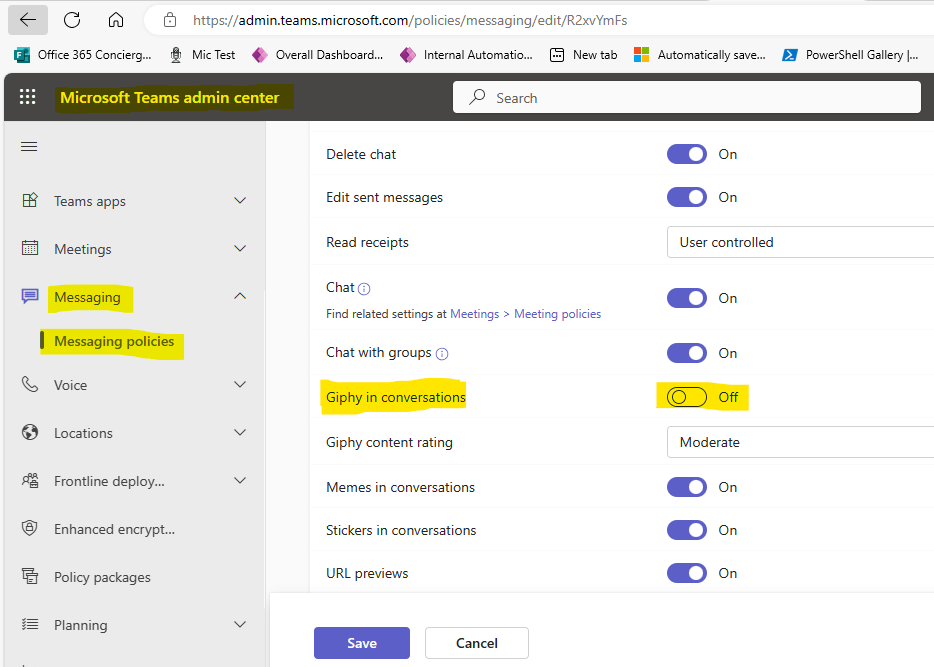Show info tooltip next to Chat with groups
The height and width of the screenshot is (667, 934).
pos(441,354)
